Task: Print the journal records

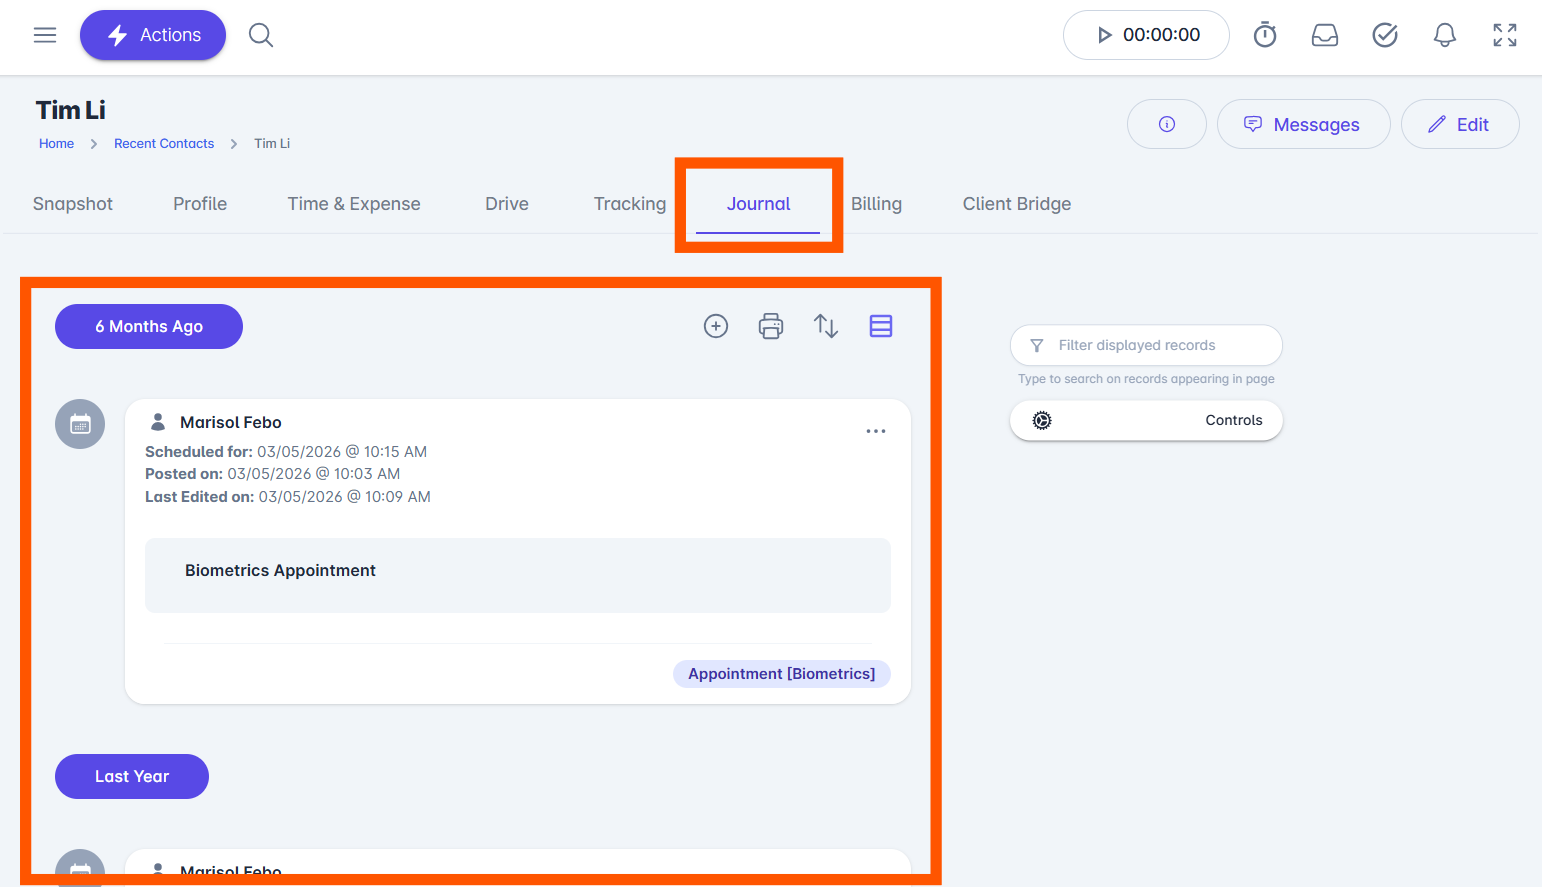Action: tap(771, 326)
